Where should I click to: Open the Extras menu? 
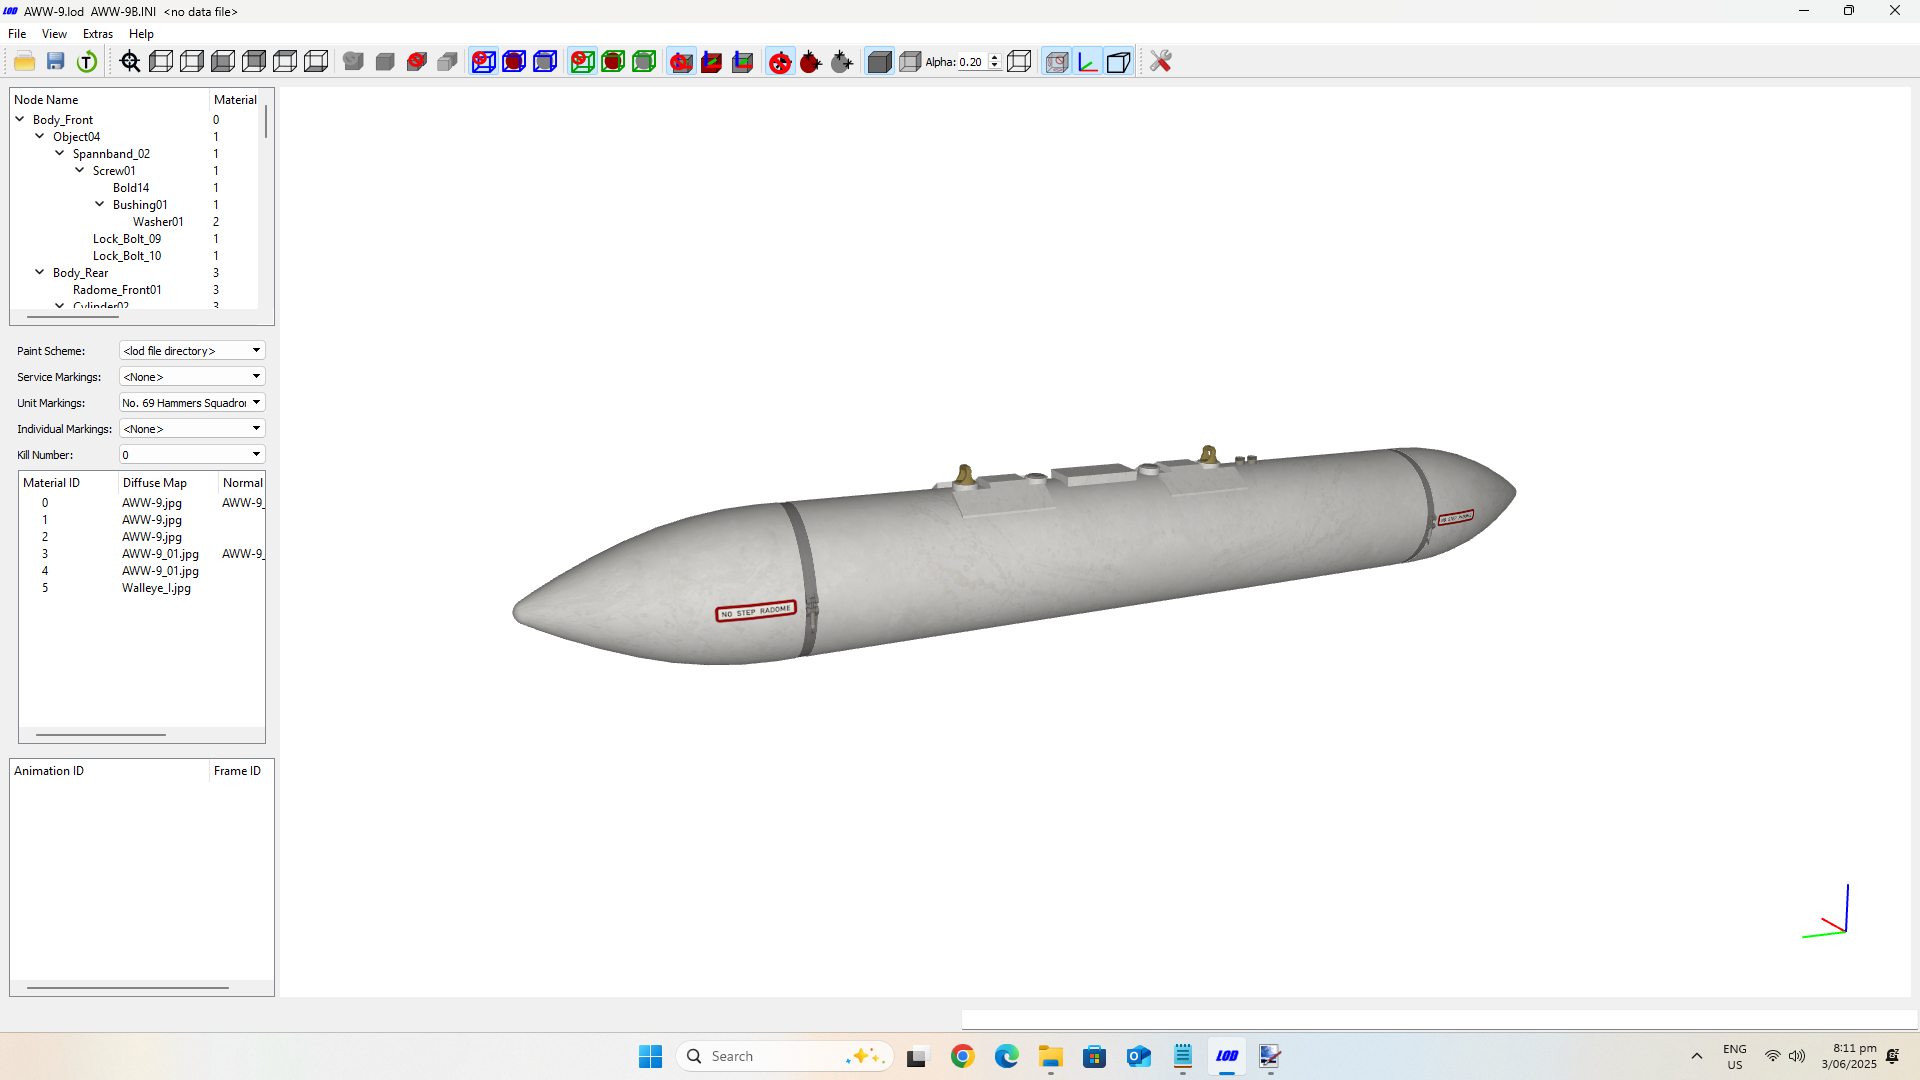(x=98, y=34)
